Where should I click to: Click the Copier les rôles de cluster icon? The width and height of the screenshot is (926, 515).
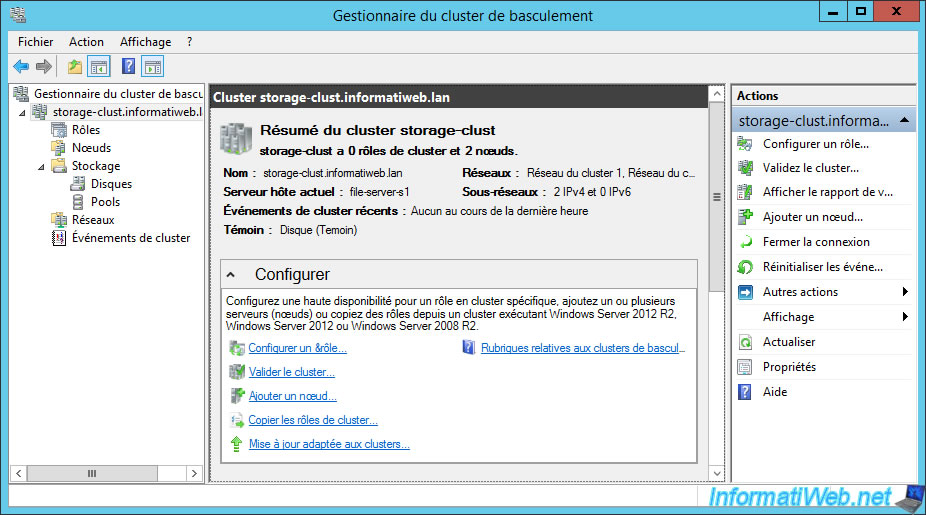click(237, 420)
